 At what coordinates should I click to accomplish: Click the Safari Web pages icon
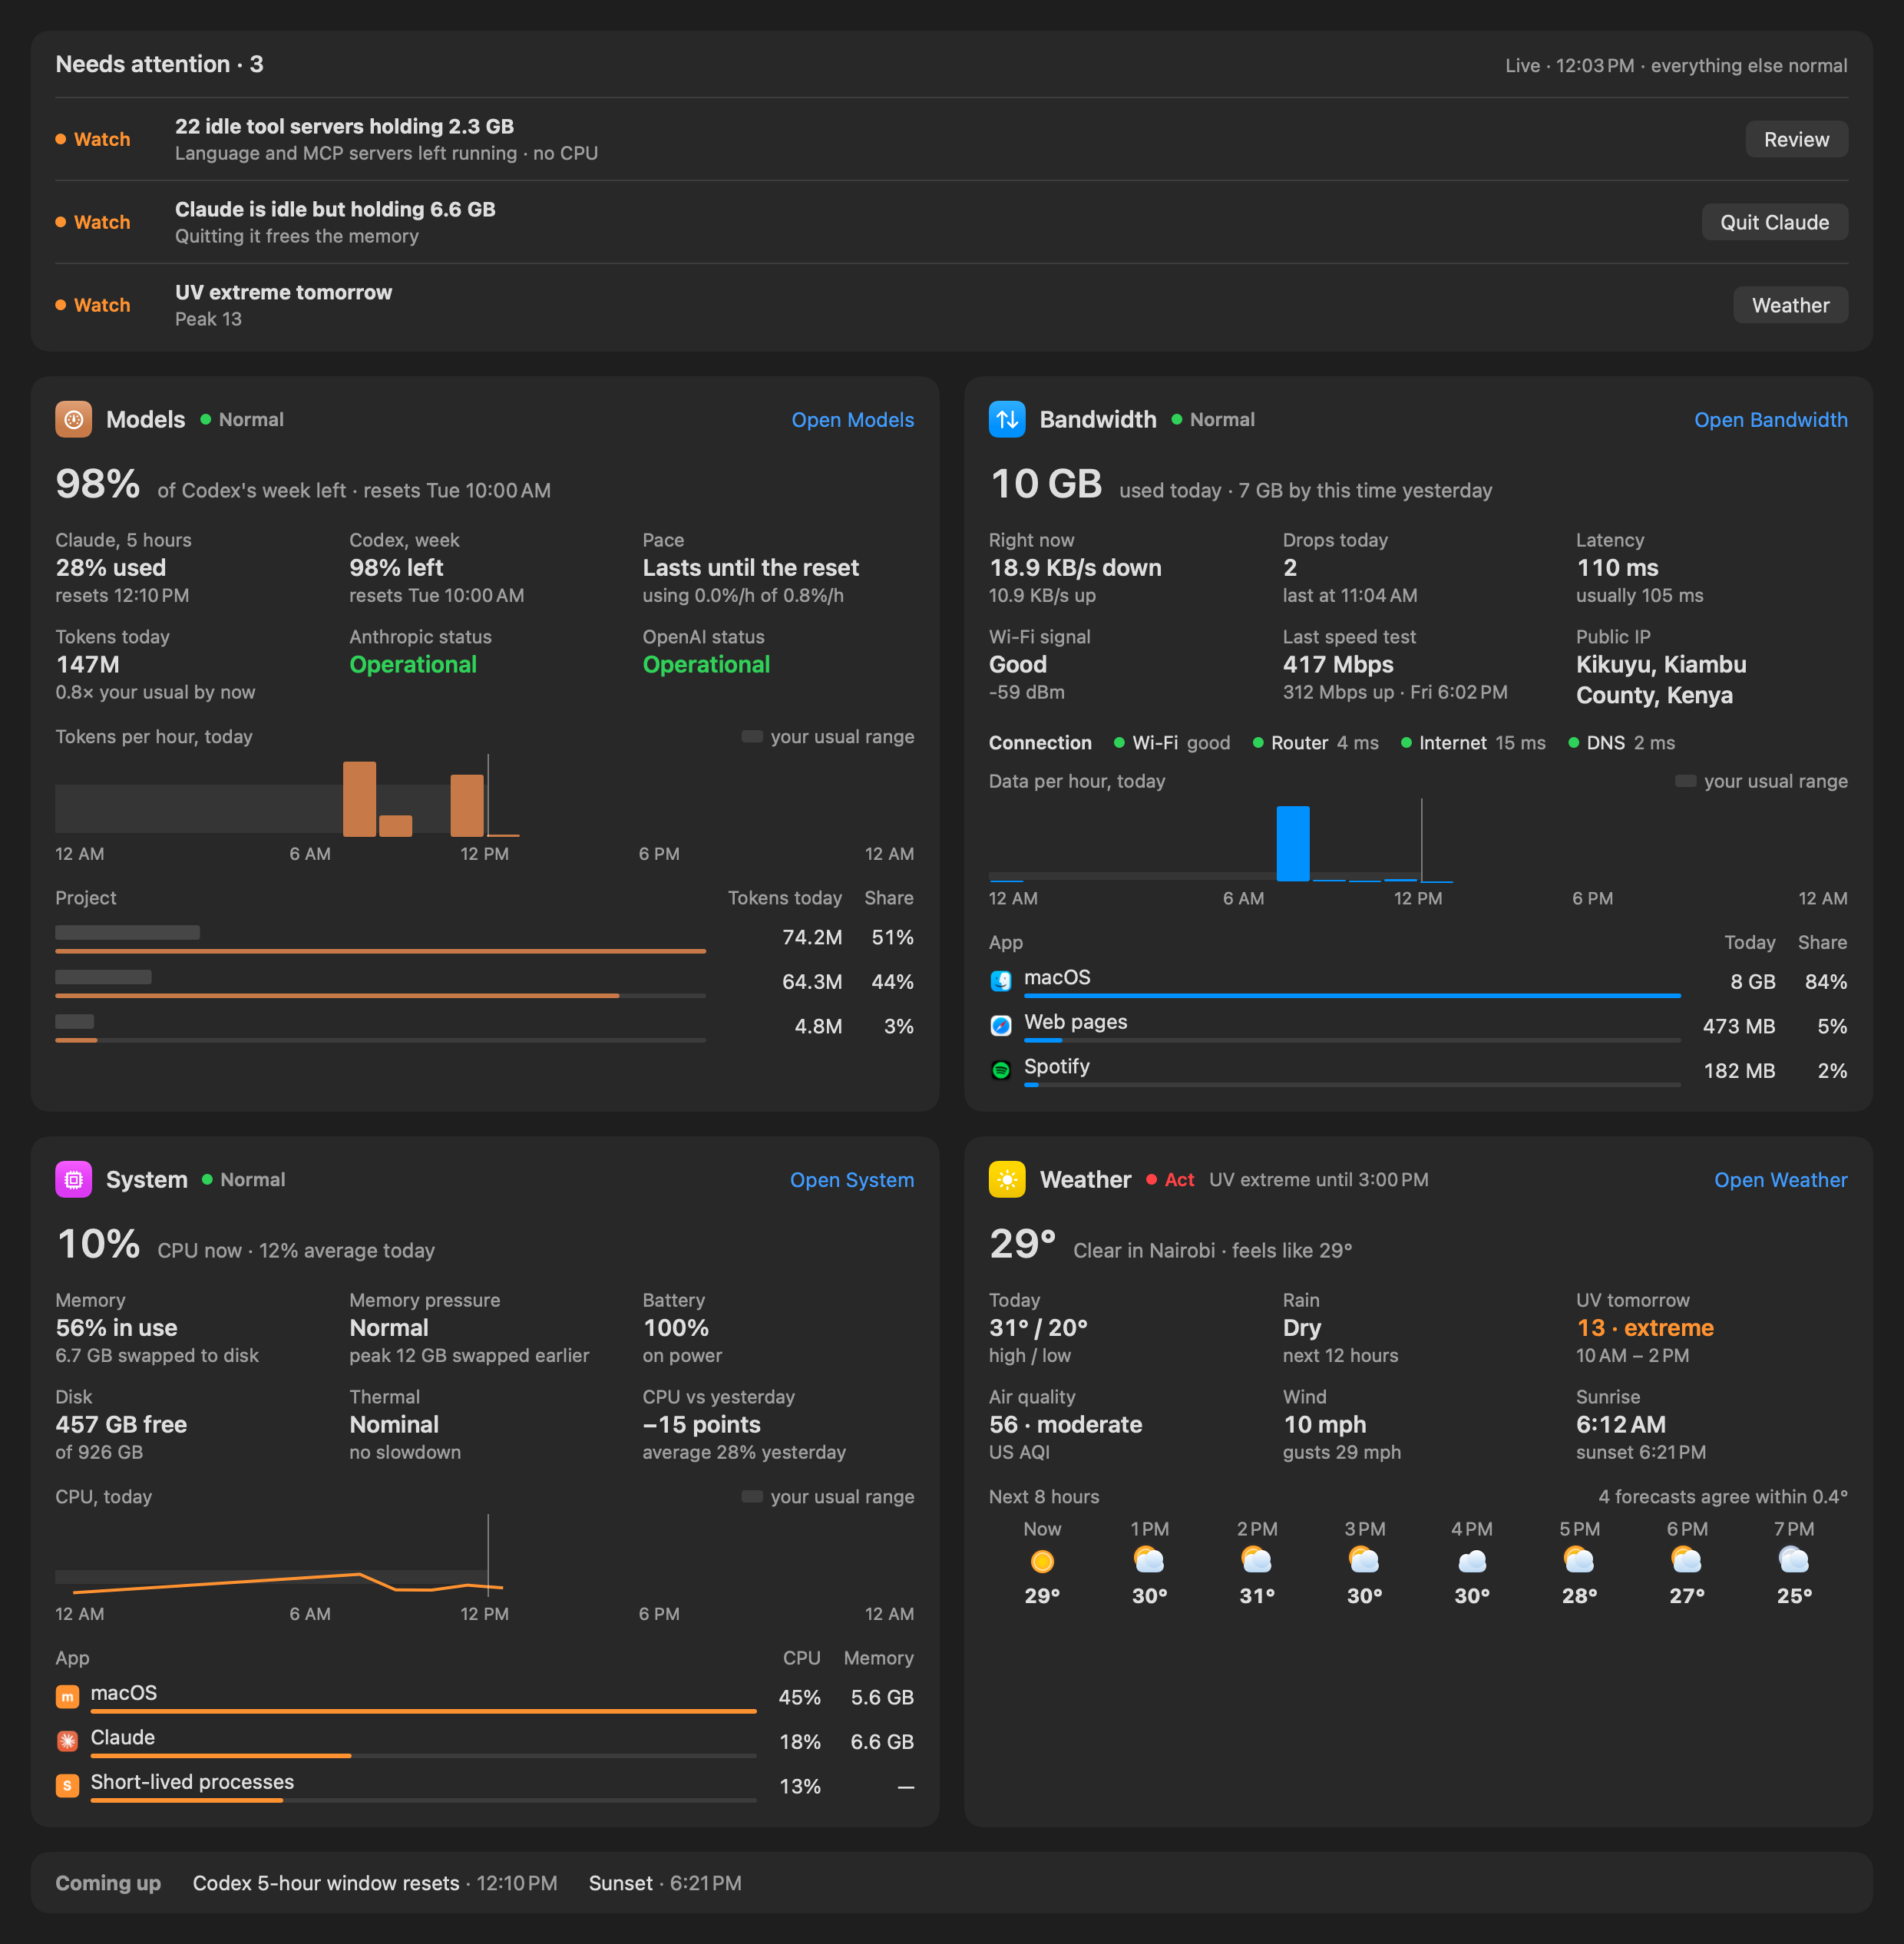(1000, 1025)
